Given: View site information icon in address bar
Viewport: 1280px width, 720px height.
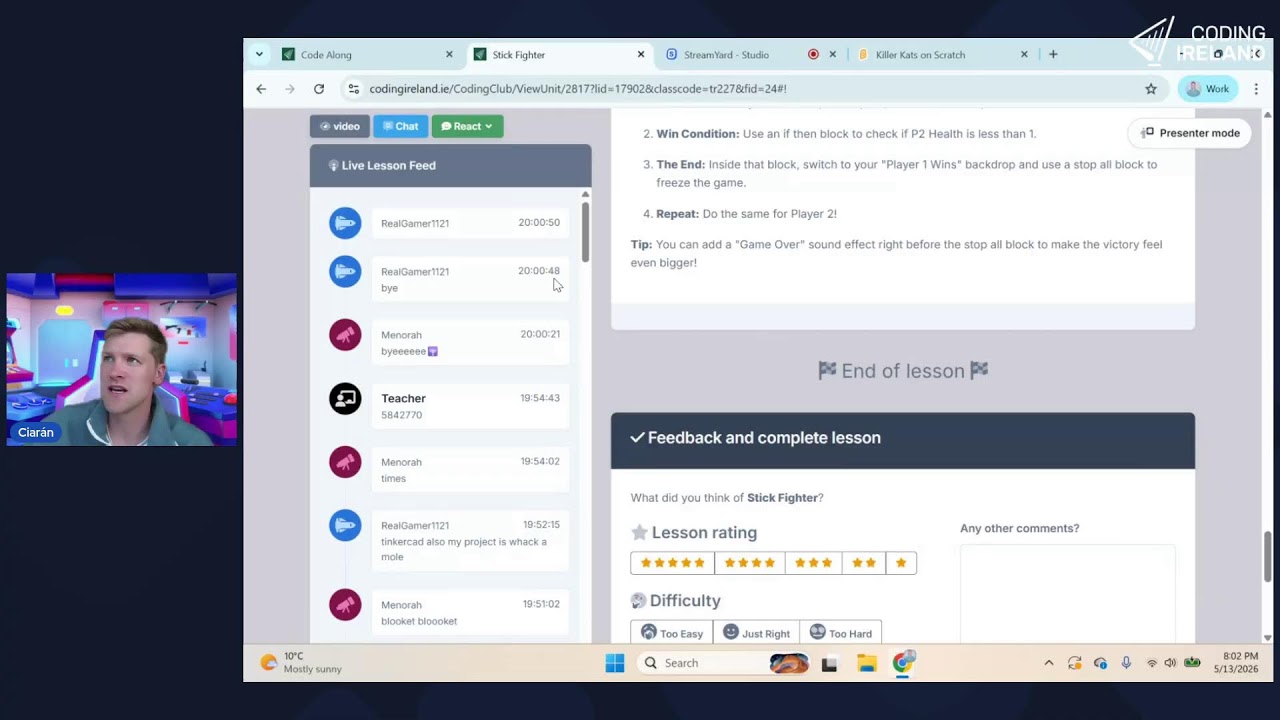Looking at the screenshot, I should 353,89.
